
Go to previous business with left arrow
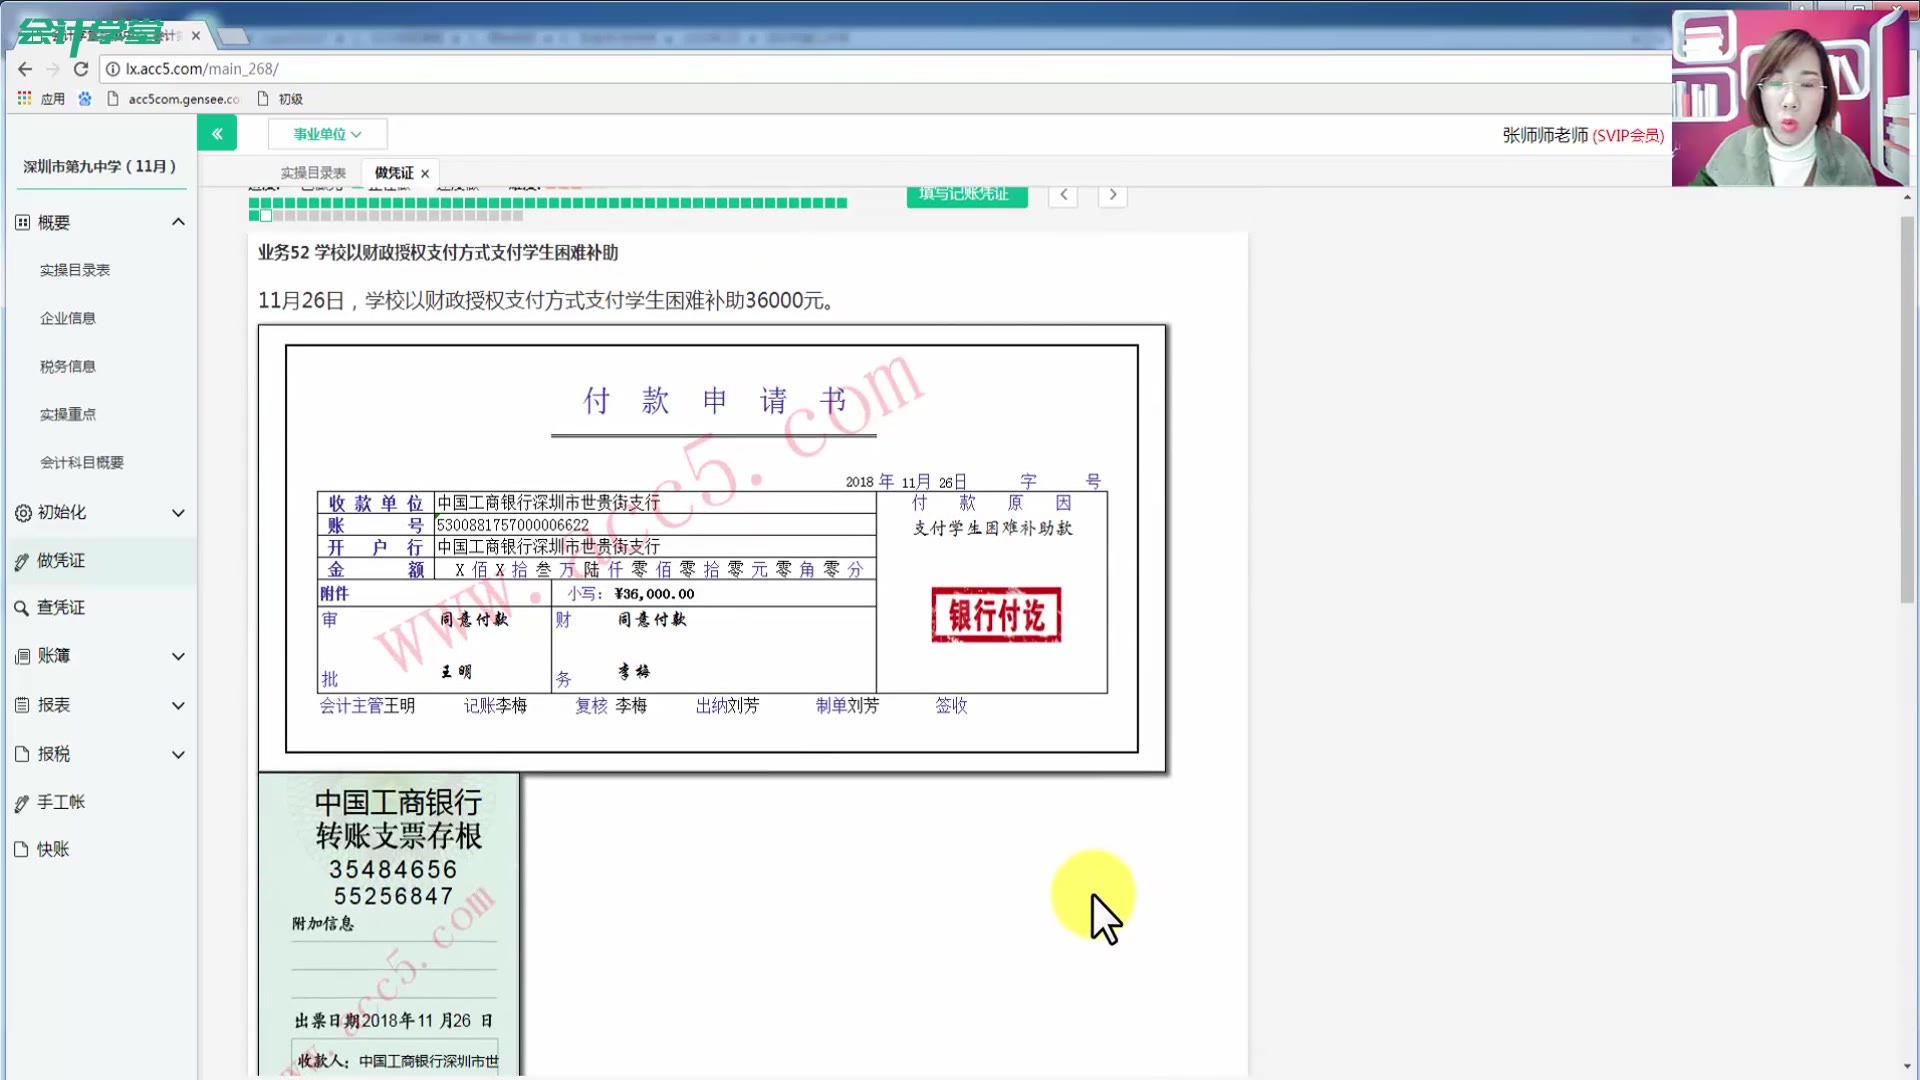(x=1063, y=195)
